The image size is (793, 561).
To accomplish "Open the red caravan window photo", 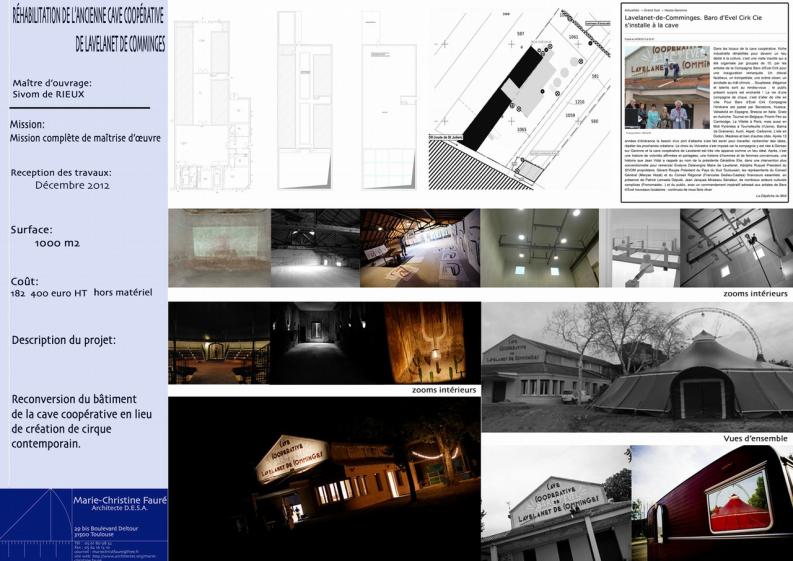I will pos(712,503).
